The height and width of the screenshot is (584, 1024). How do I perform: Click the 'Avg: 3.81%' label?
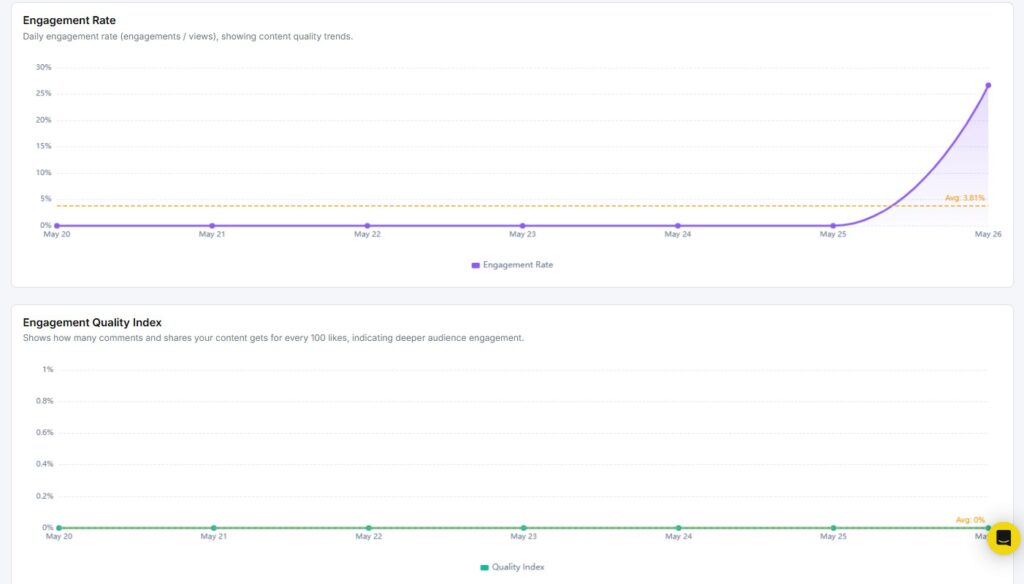click(x=965, y=198)
